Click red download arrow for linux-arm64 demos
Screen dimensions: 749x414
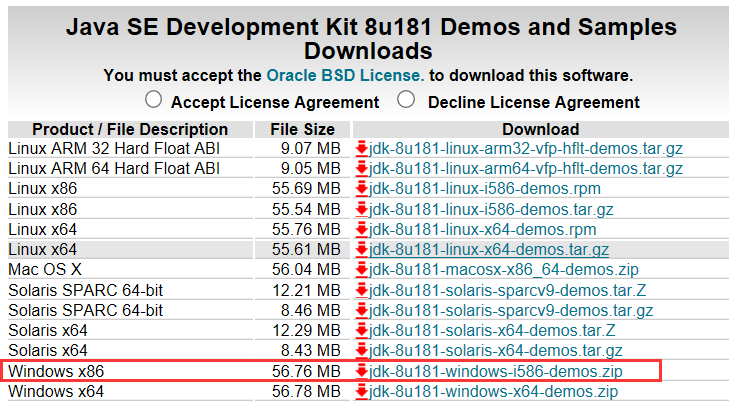pos(362,168)
